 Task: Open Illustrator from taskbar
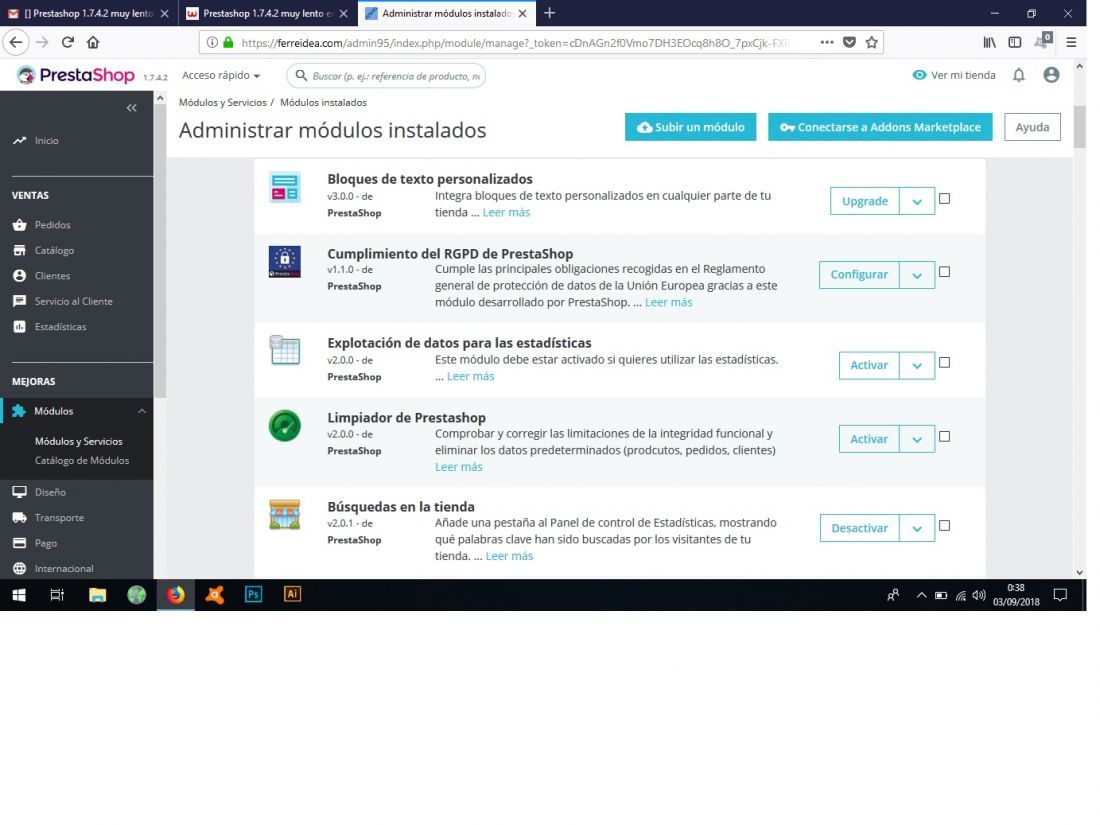click(292, 593)
